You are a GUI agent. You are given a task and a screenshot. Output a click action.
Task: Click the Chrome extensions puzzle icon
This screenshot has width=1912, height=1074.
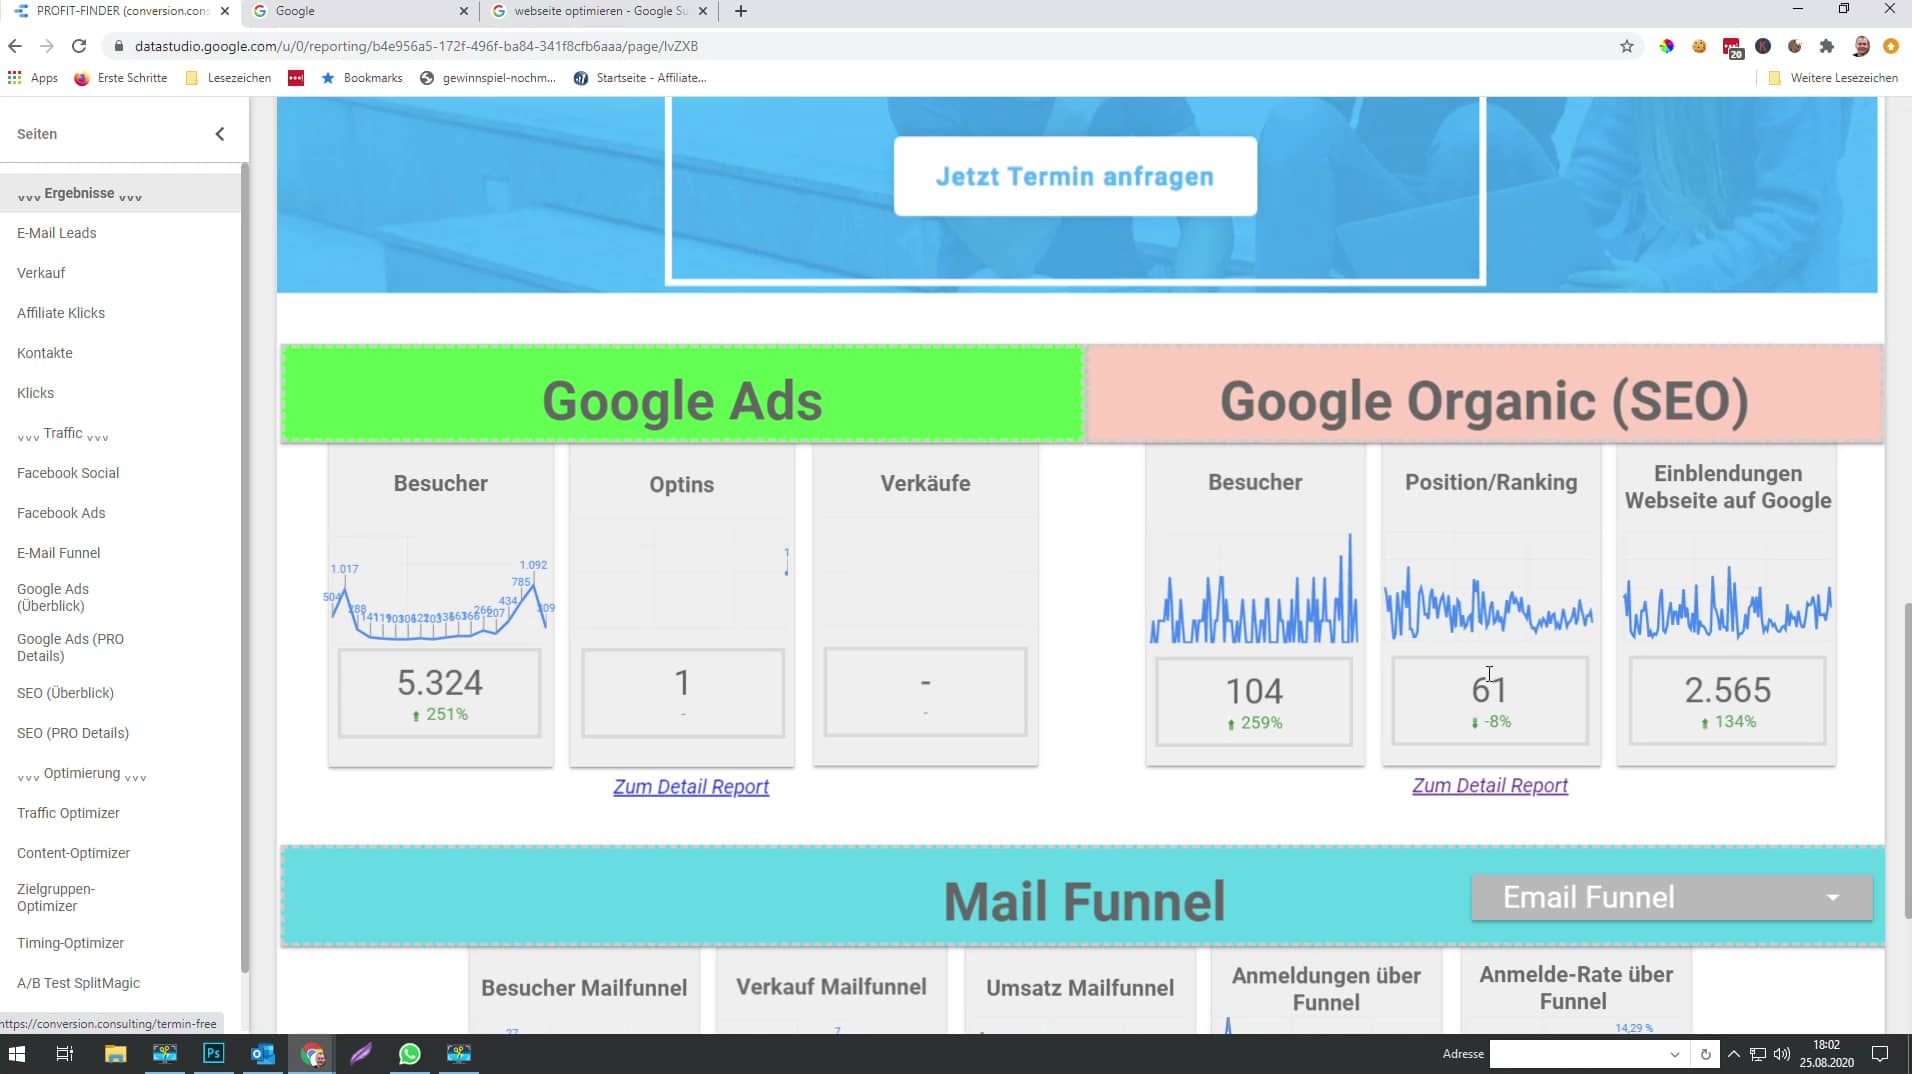tap(1827, 46)
